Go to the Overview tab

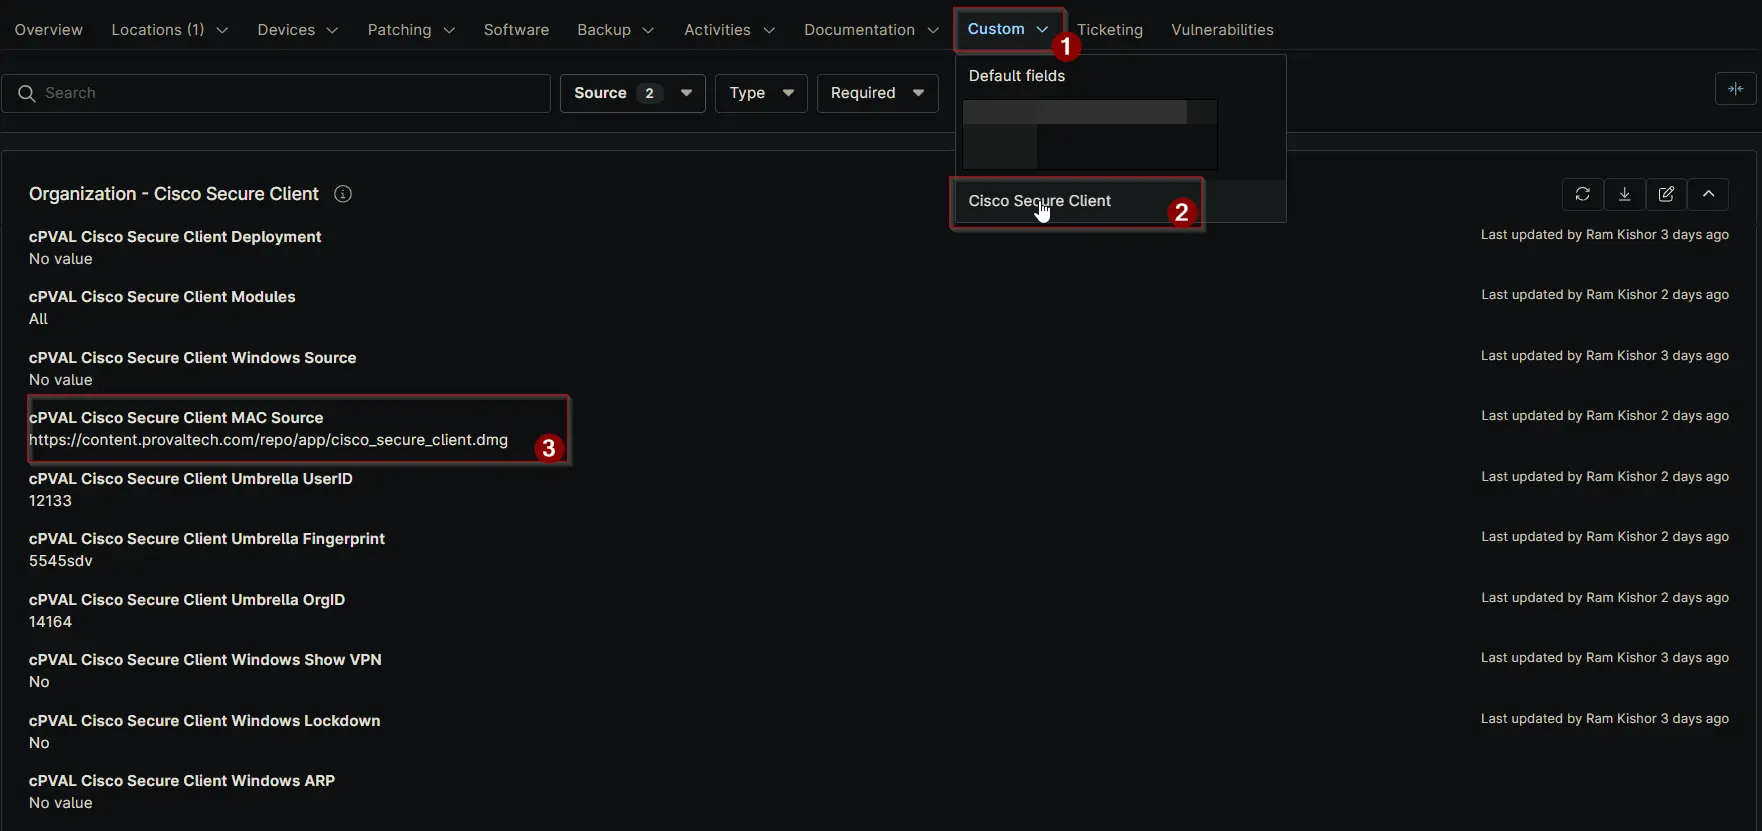click(x=48, y=30)
